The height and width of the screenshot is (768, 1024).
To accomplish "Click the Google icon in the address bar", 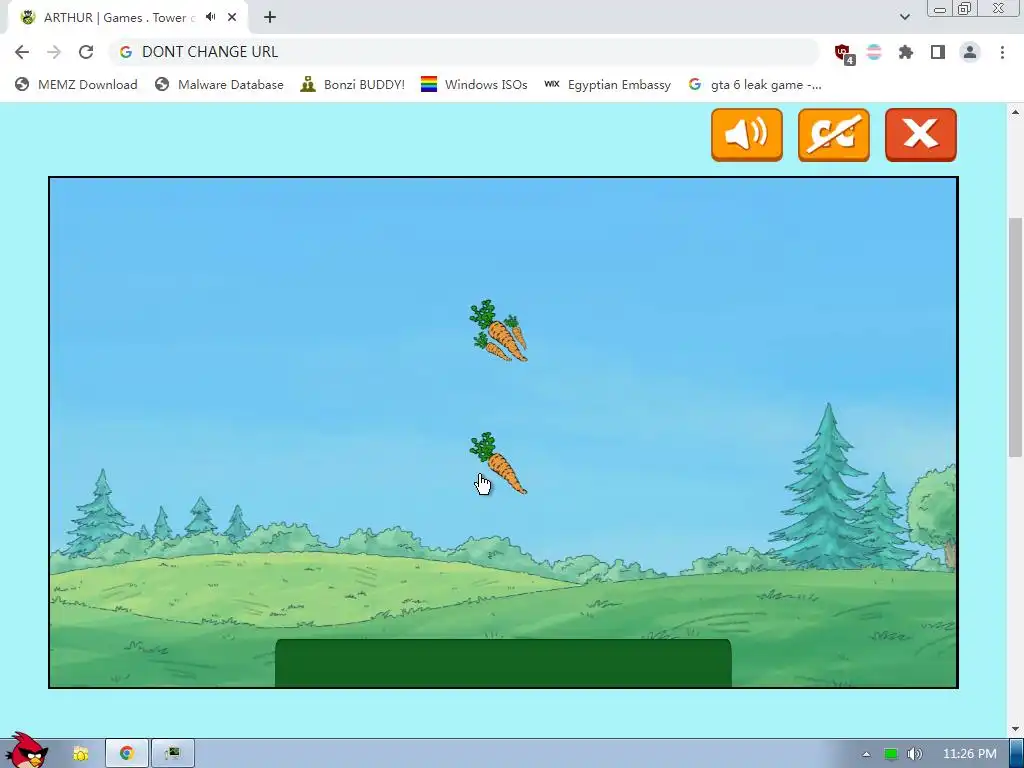I will 126,52.
